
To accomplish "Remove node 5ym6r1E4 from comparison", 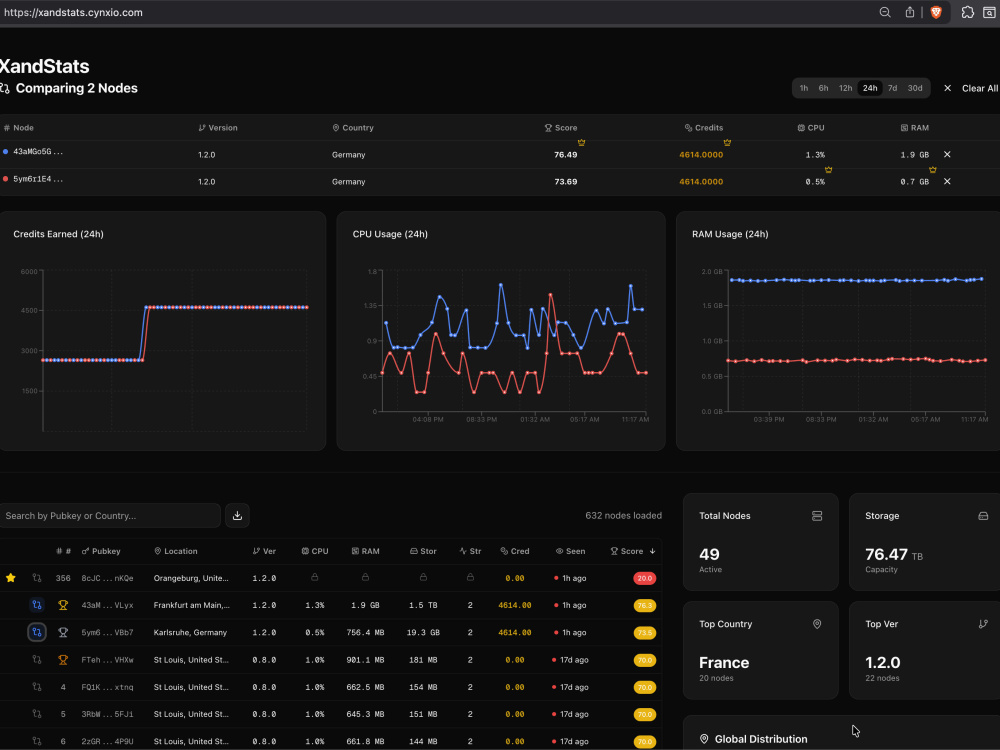I will [x=947, y=182].
